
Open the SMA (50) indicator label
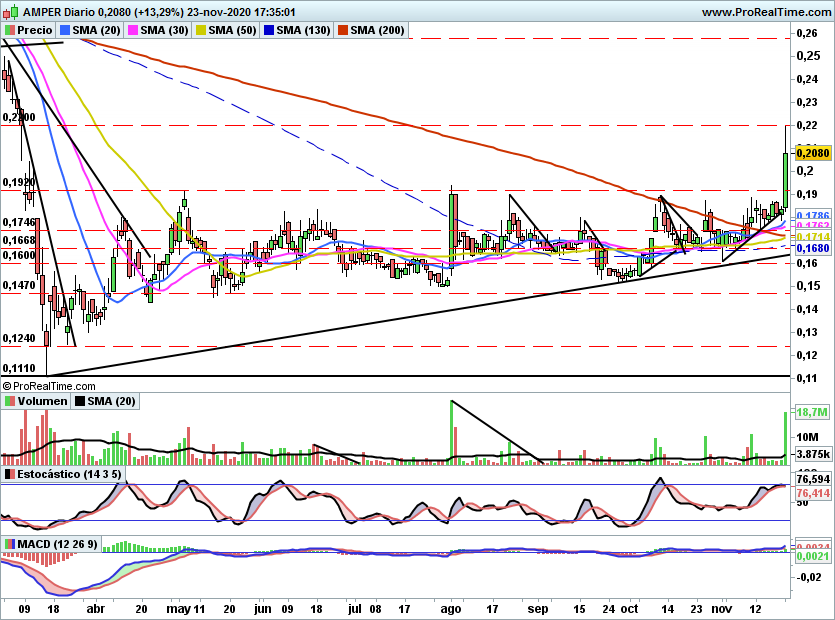click(x=232, y=31)
